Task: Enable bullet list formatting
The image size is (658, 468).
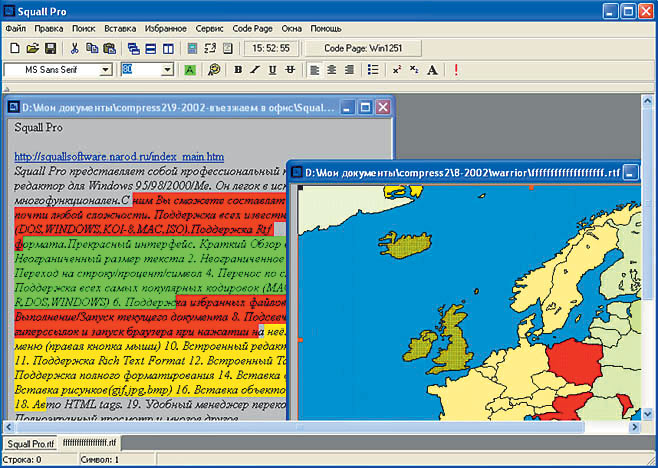Action: [x=373, y=70]
